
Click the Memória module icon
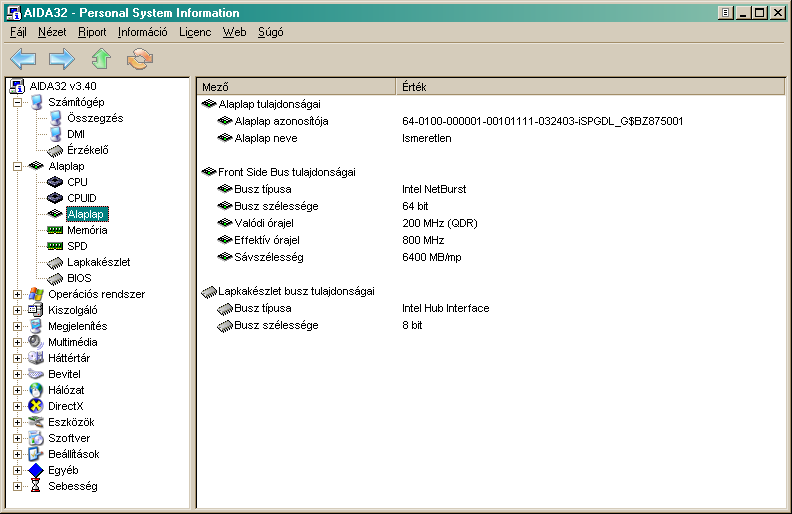pyautogui.click(x=55, y=230)
